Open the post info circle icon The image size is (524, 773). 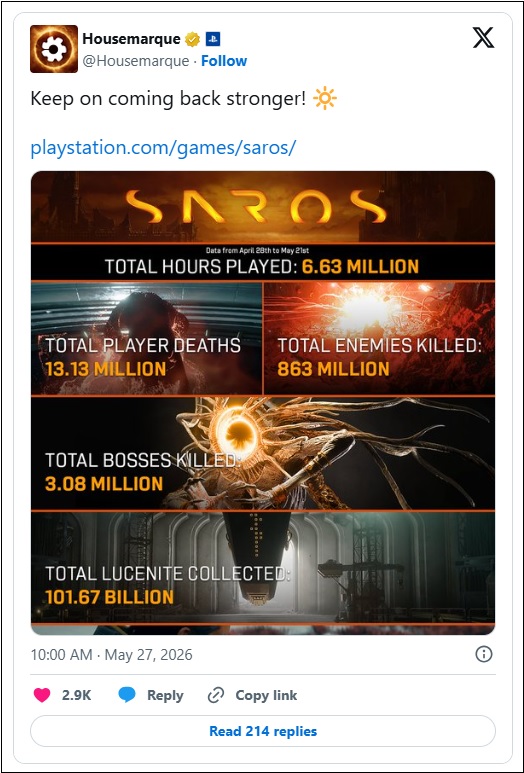[x=484, y=654]
